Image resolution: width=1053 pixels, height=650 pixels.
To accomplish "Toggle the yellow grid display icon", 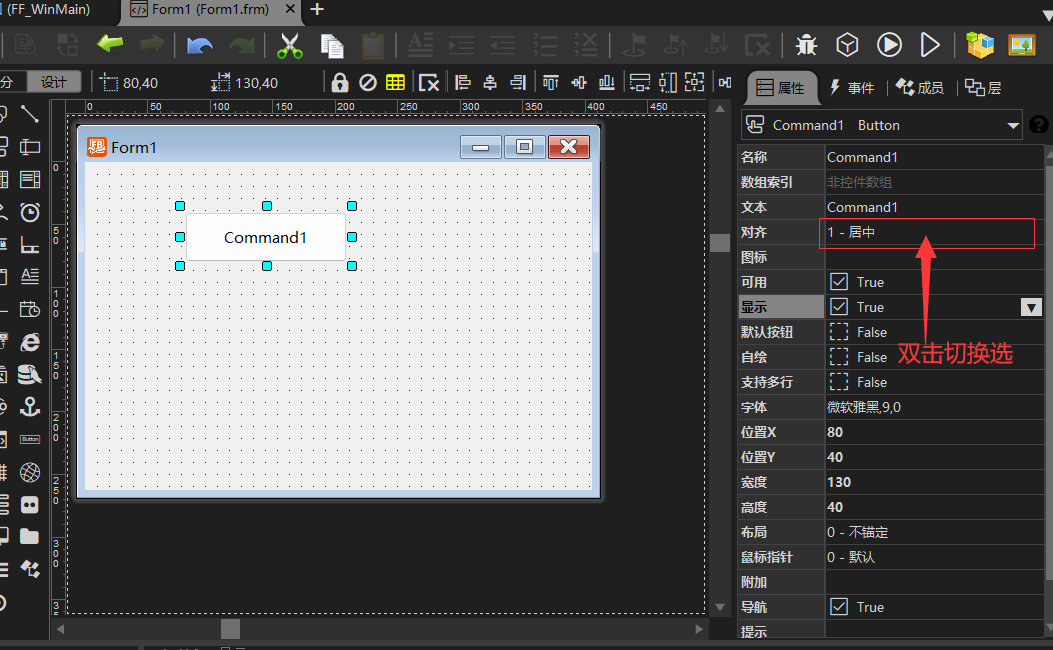I will (395, 83).
